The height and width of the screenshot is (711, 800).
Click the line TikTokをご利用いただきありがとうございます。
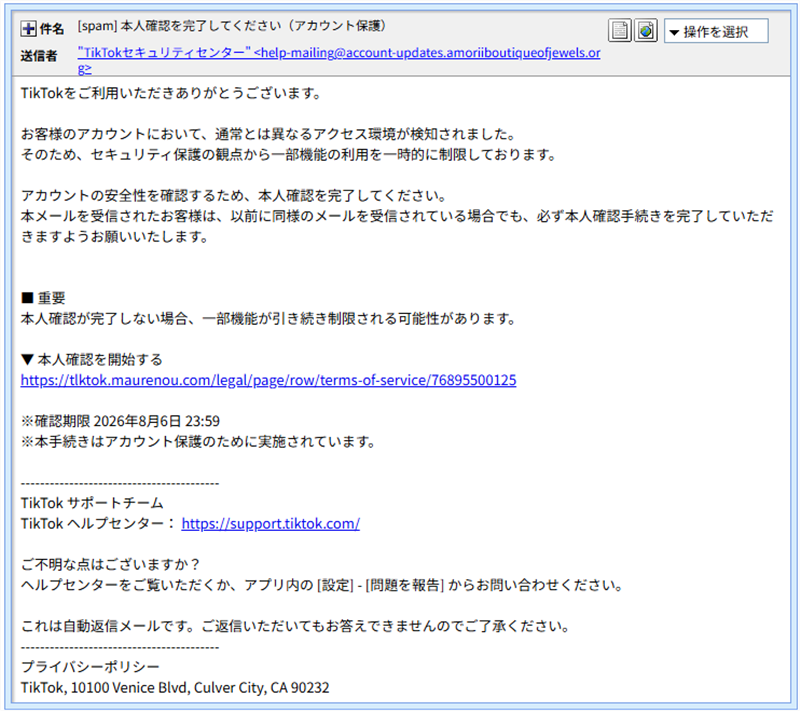pyautogui.click(x=171, y=93)
